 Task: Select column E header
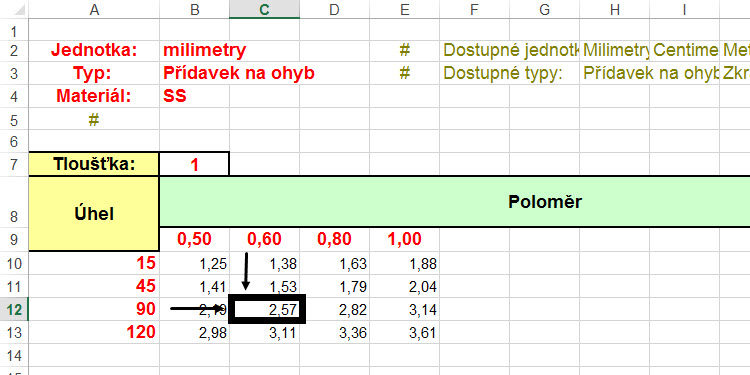pos(405,10)
